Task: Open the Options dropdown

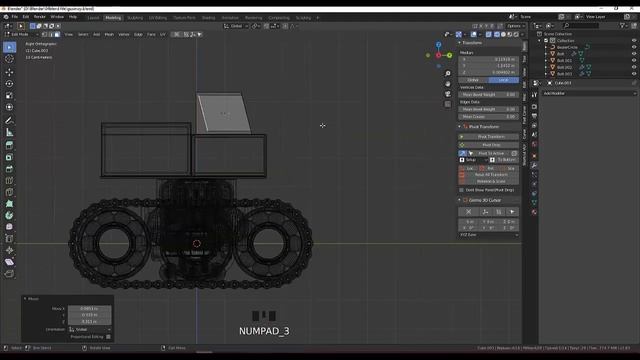Action: coord(516,26)
